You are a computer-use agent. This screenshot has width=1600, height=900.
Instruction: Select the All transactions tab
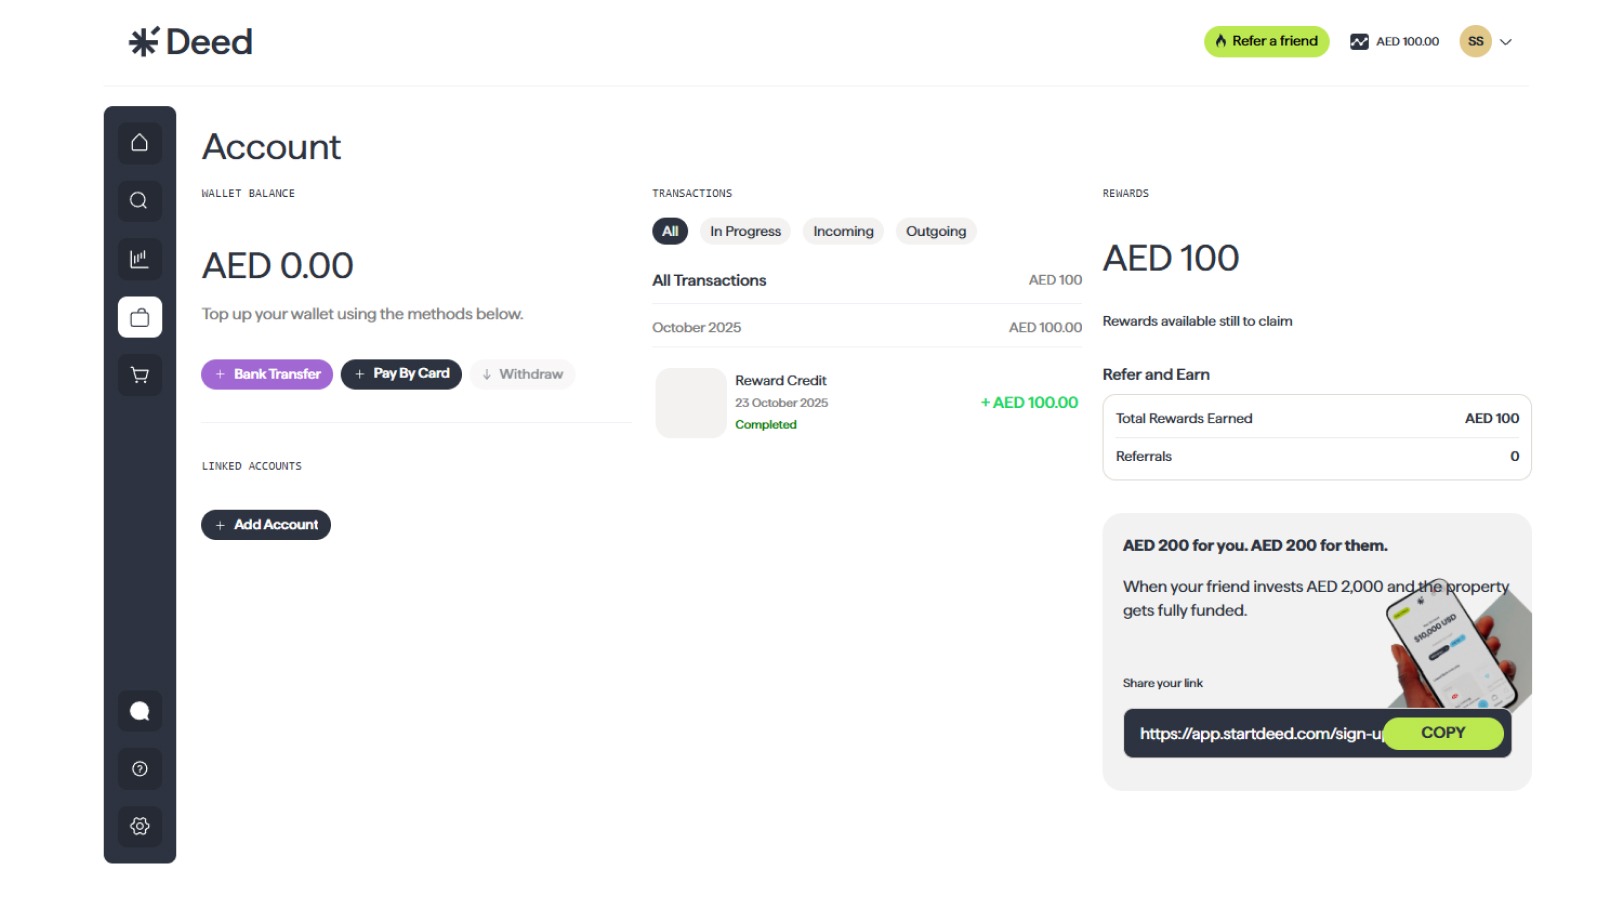coord(670,231)
